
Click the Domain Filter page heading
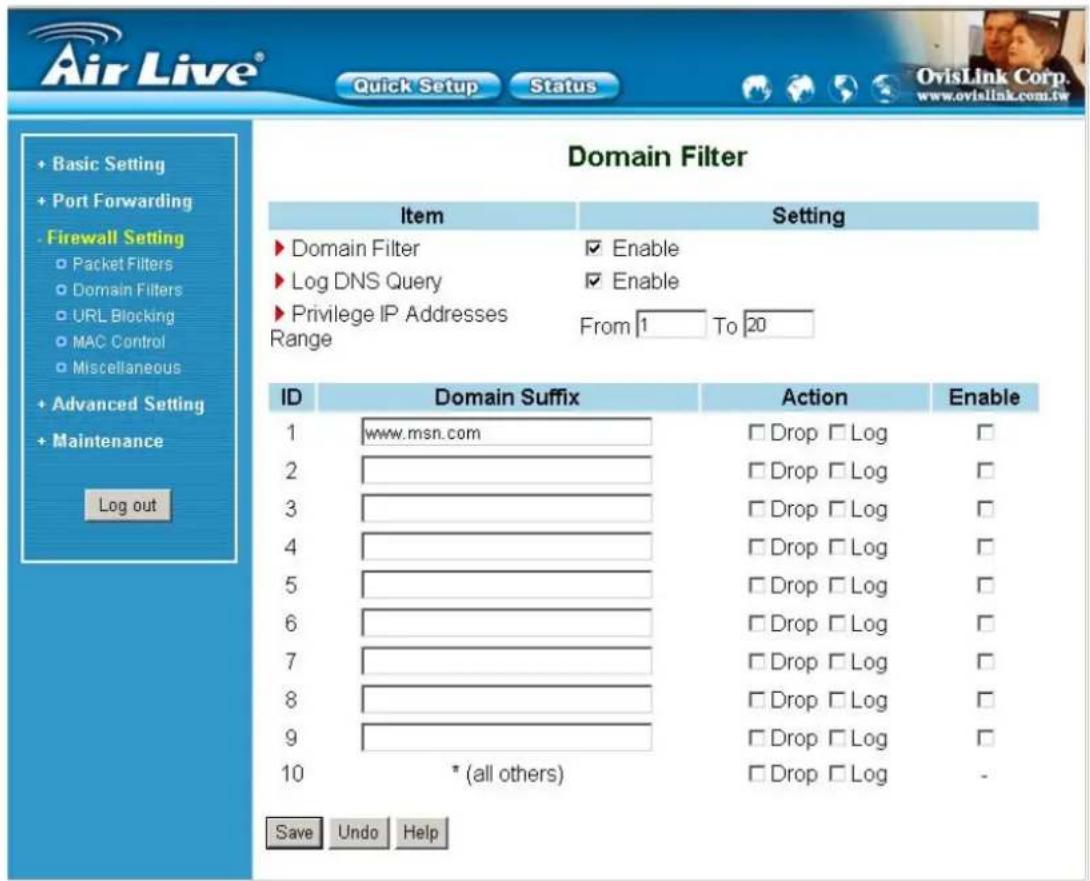657,156
